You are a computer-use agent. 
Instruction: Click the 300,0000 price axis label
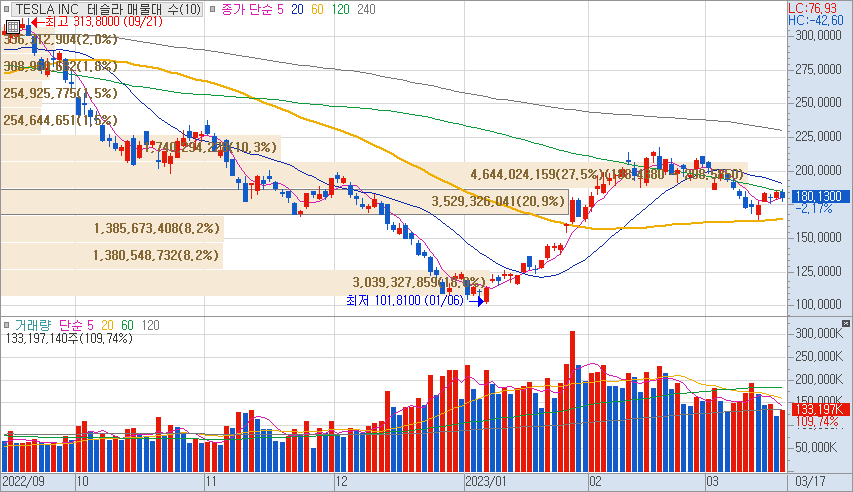818,36
